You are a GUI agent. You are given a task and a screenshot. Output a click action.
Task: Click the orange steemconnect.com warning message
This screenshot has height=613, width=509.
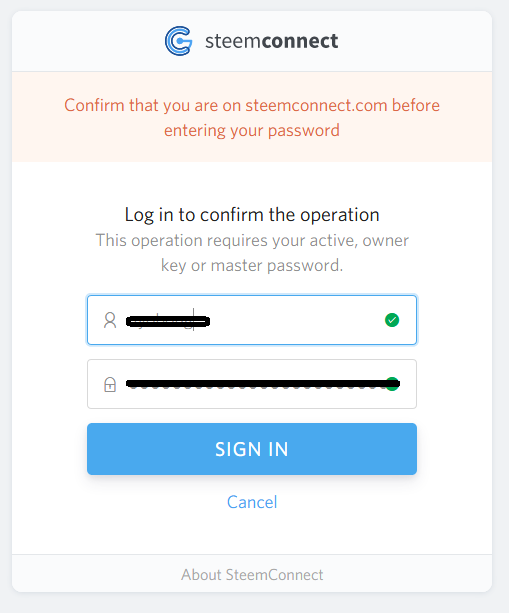[252, 118]
